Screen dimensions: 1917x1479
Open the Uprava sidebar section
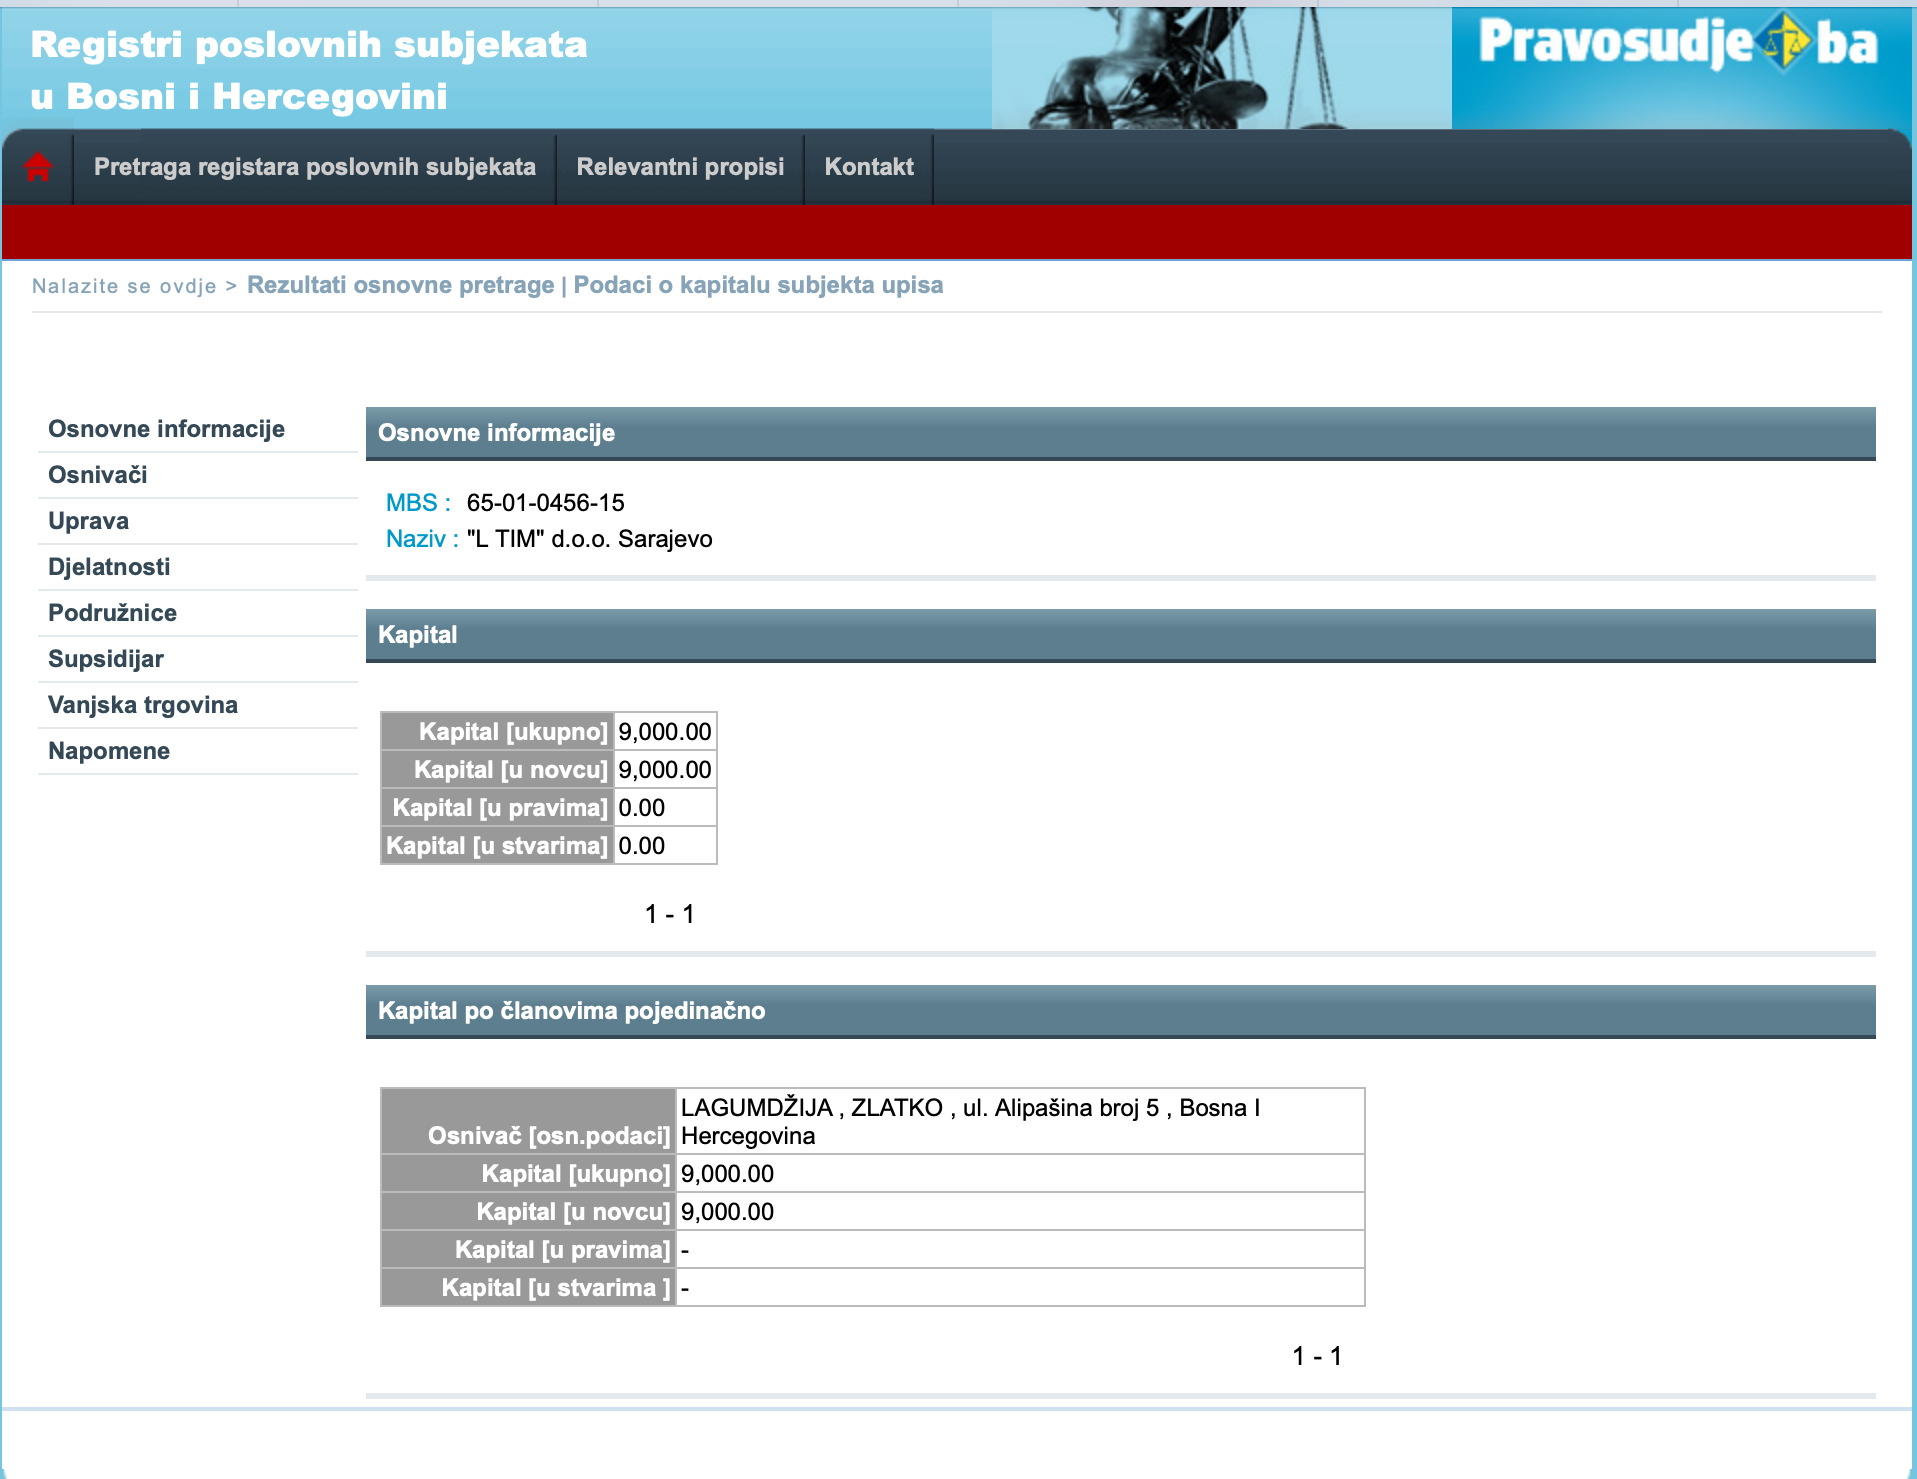[88, 521]
